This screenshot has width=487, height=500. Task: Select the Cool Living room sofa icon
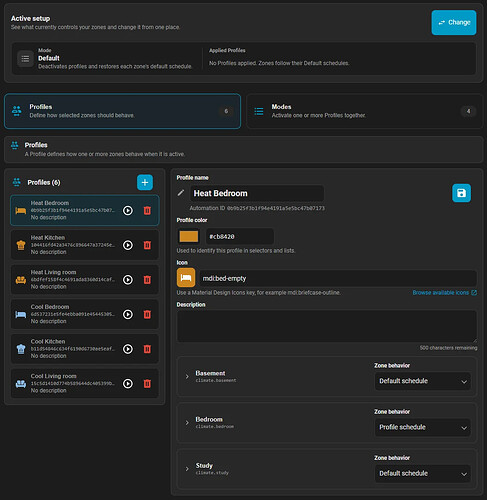21,384
